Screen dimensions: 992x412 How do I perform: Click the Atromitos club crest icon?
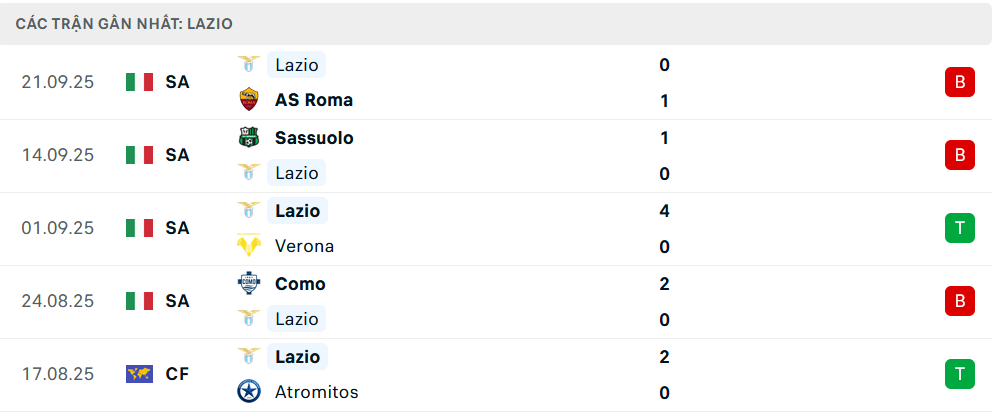click(x=248, y=392)
